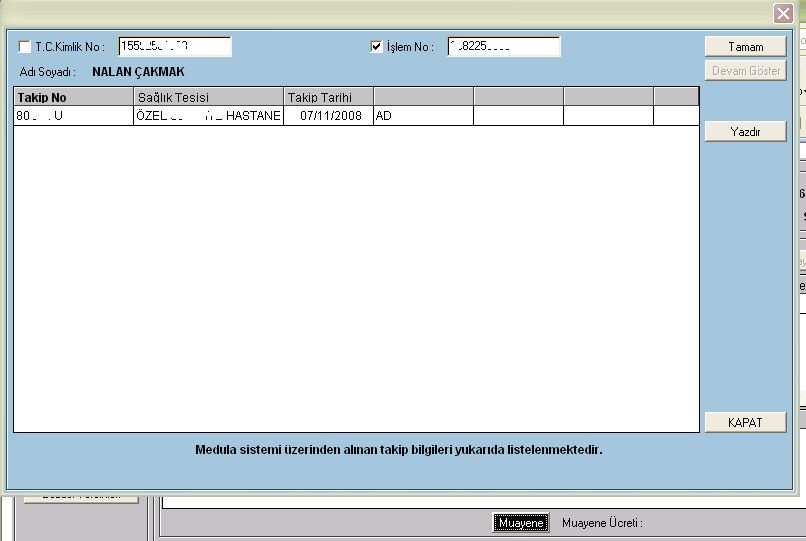Screen dimensions: 806x541
Task: Sort by the Takip No column header
Action: [x=73, y=97]
